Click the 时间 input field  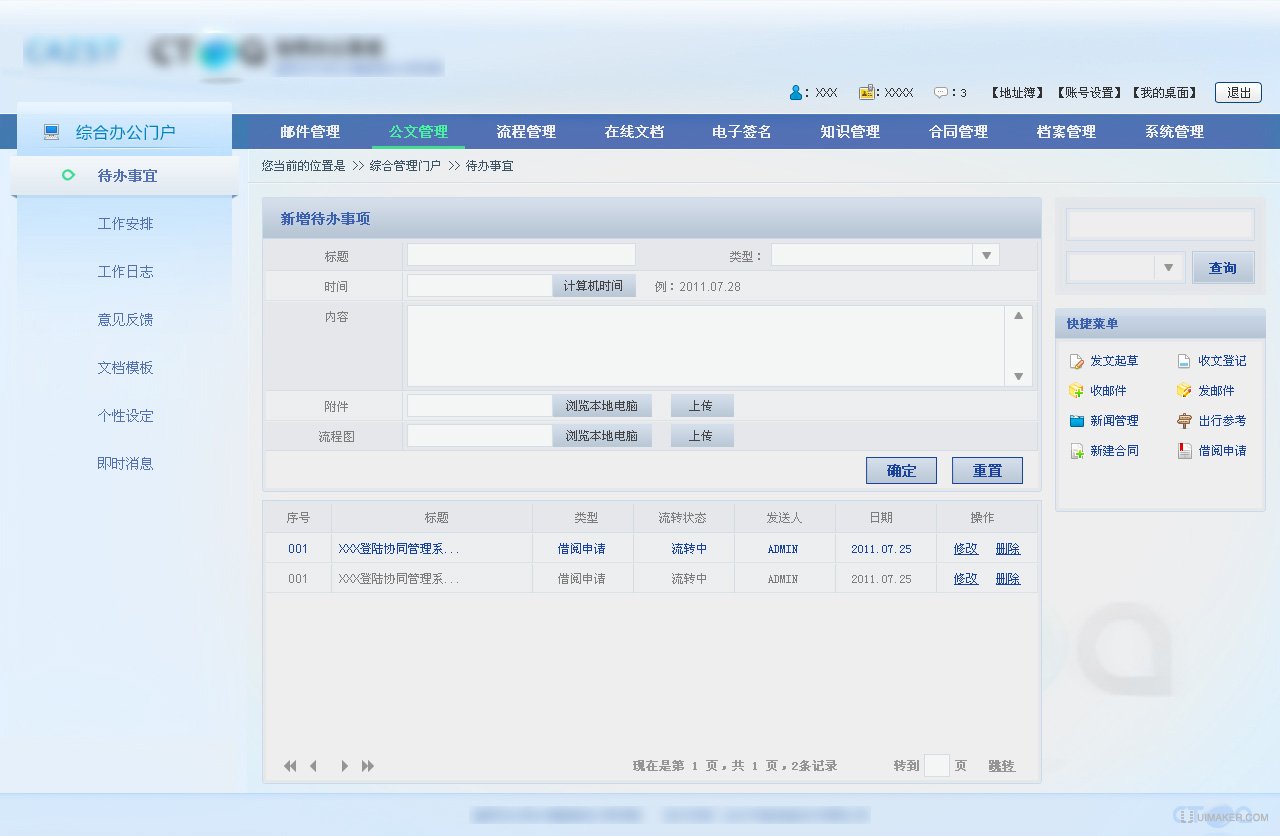[480, 286]
